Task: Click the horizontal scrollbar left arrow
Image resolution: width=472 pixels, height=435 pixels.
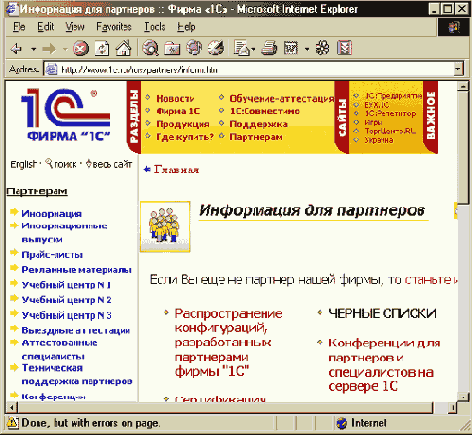Action: click(x=12, y=407)
